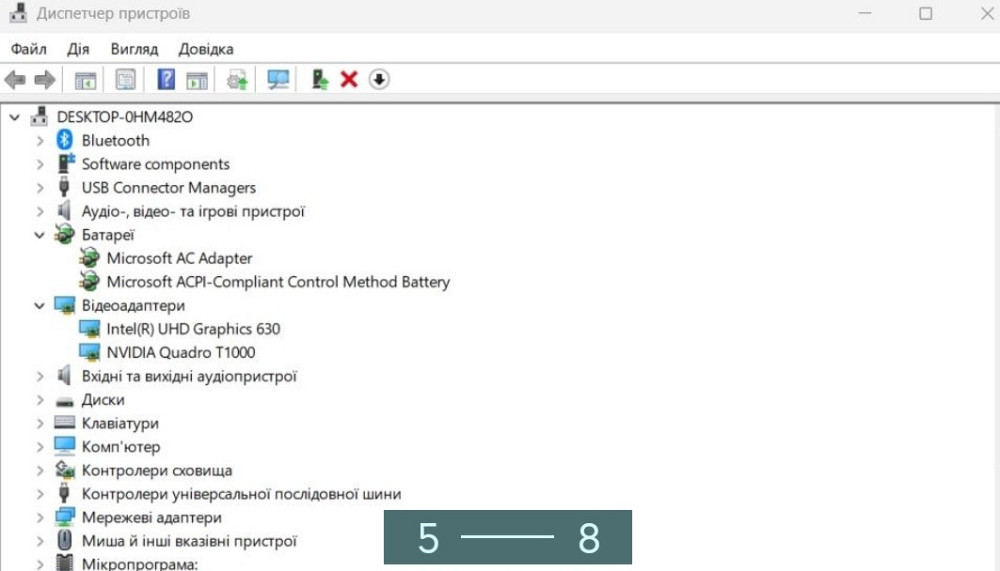Minimize the Диспетчер пристроїв window
Screen dimensions: 1000x571
pos(865,13)
